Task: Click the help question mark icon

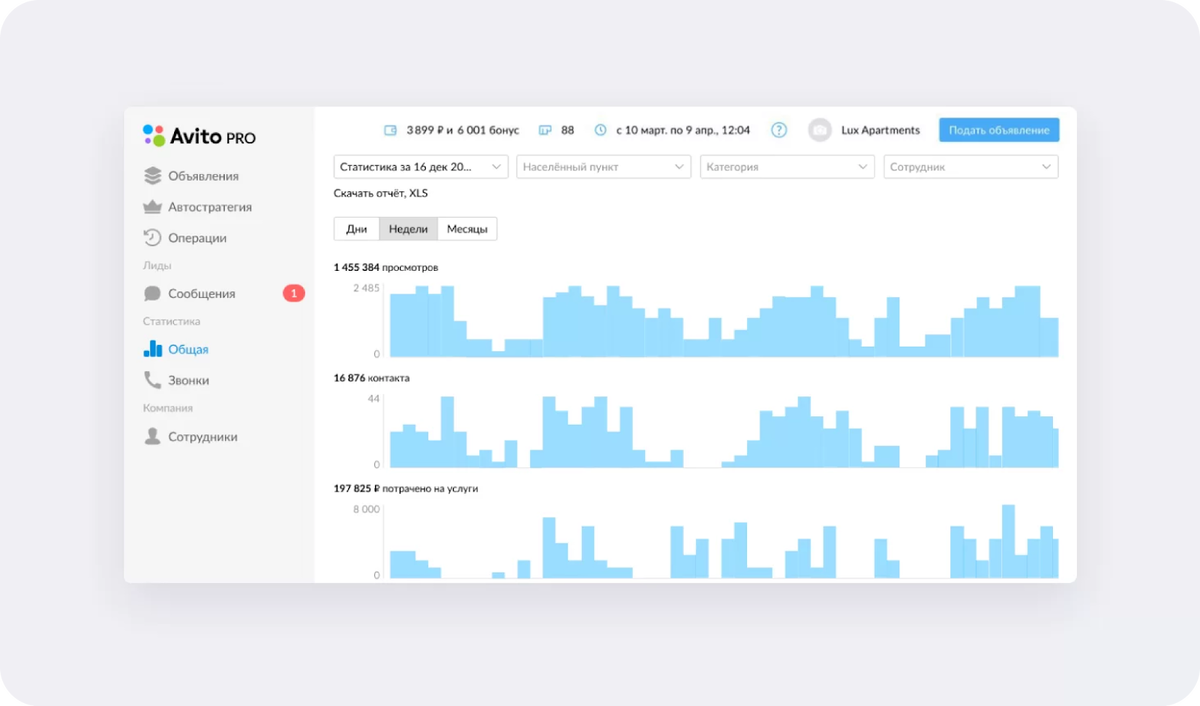Action: click(779, 130)
